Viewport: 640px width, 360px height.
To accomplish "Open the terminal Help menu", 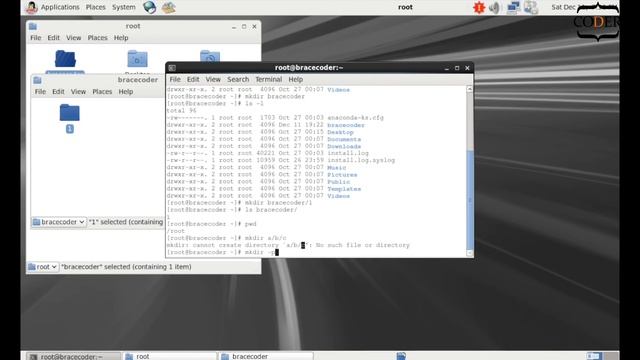I will pyautogui.click(x=296, y=80).
